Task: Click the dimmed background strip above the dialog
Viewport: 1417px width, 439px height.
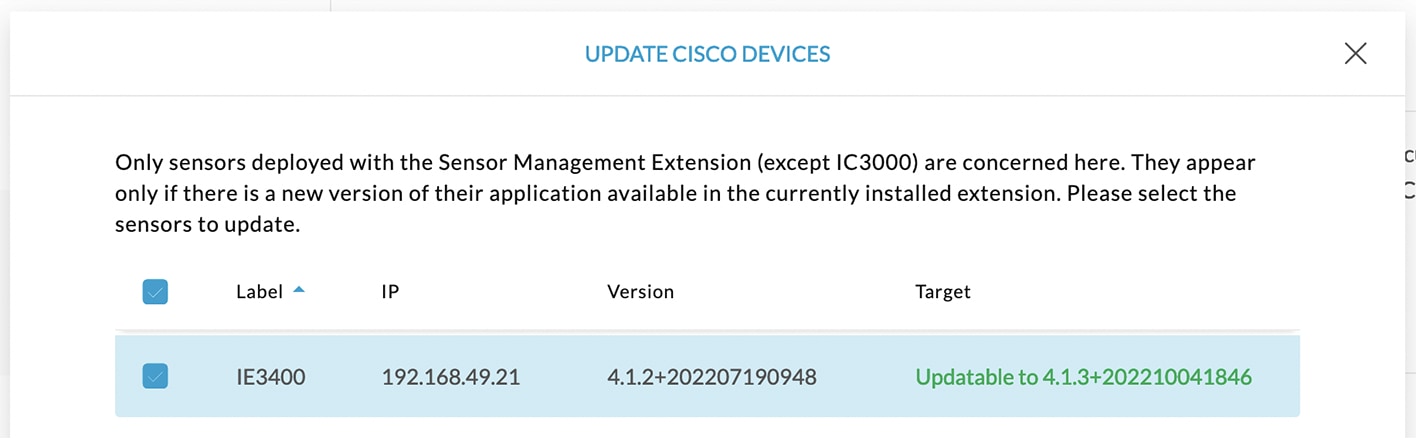Action: [x=708, y=5]
